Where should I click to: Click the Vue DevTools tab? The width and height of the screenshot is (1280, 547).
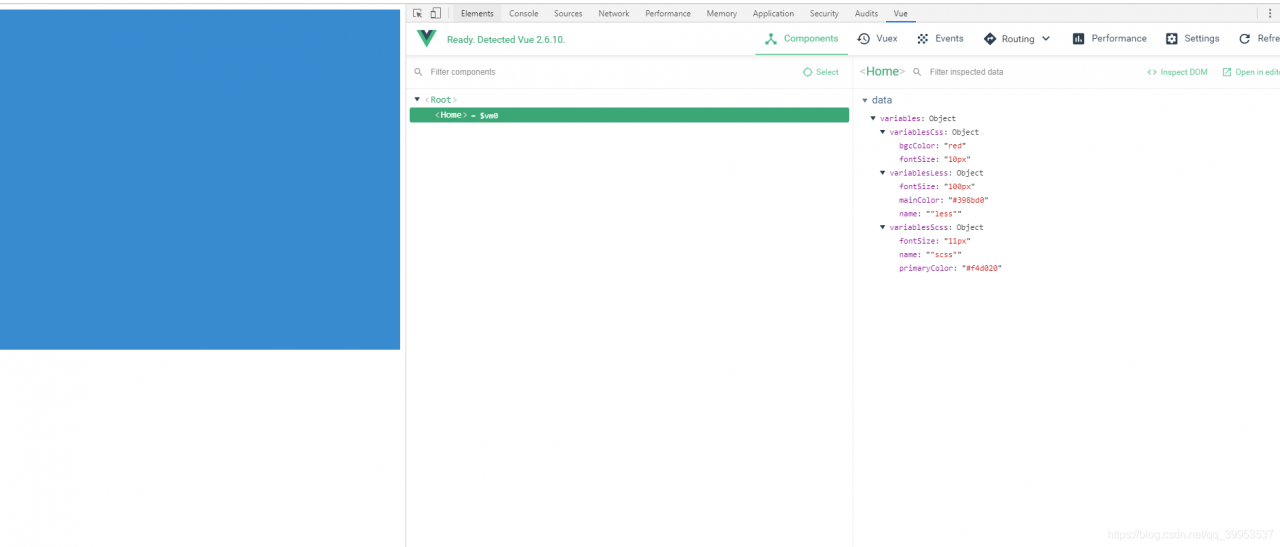901,13
